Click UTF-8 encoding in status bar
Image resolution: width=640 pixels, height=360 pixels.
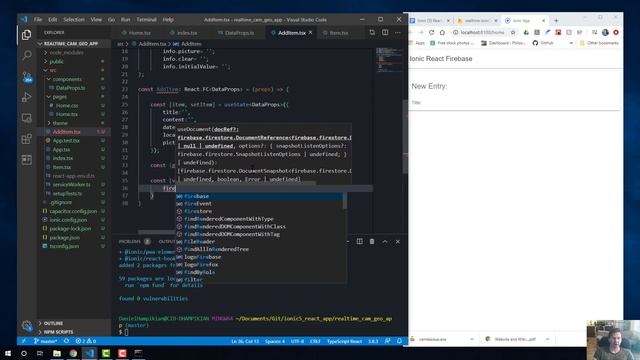click(x=297, y=341)
